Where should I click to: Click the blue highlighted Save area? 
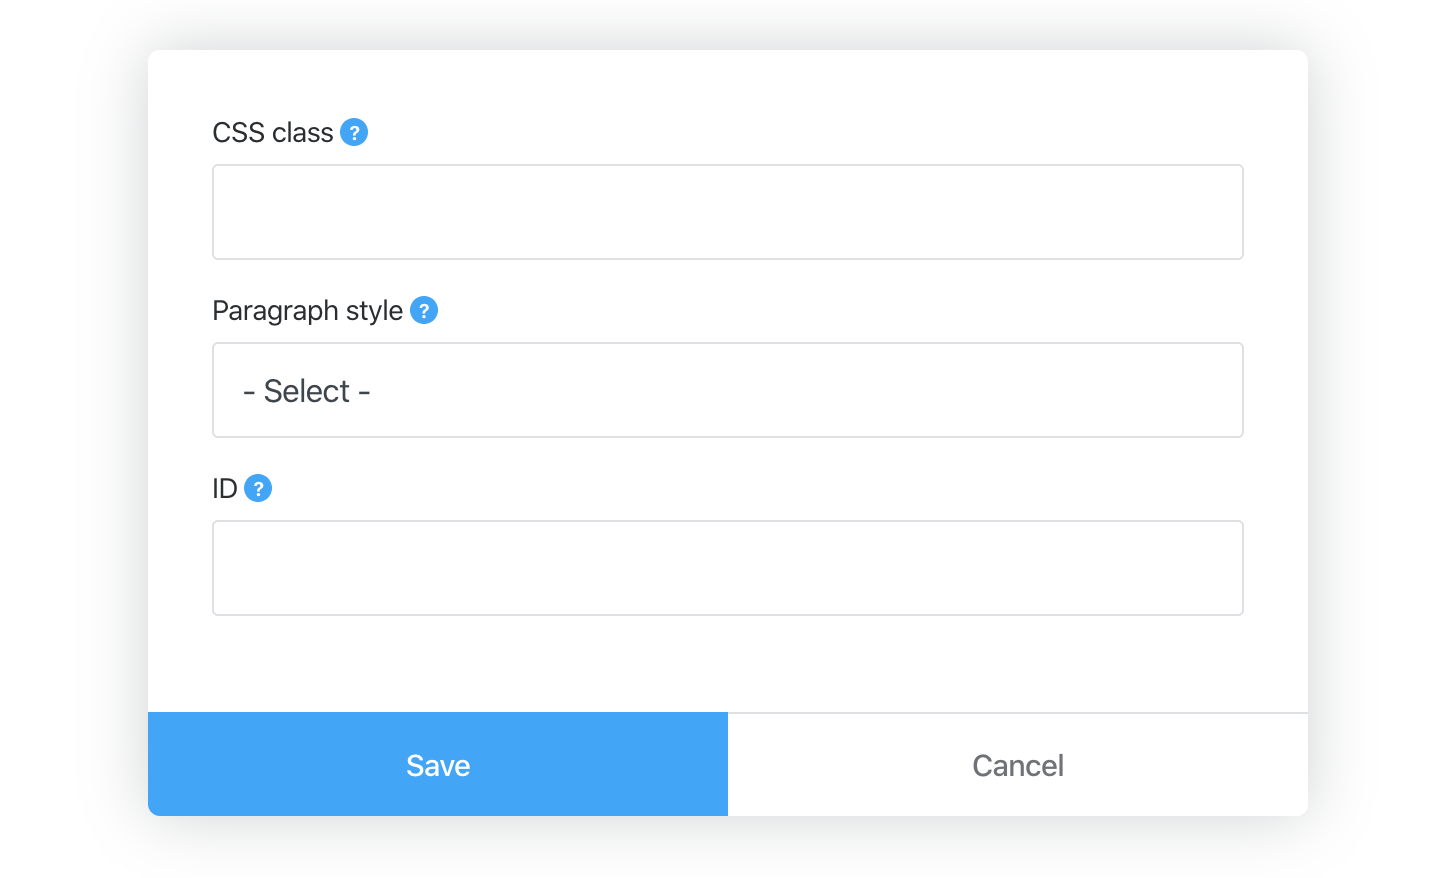pos(438,764)
